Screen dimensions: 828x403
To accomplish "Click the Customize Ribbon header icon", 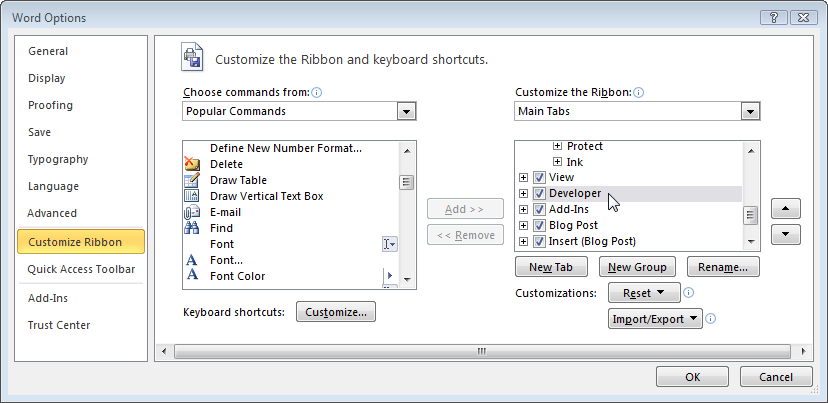I will pos(192,57).
